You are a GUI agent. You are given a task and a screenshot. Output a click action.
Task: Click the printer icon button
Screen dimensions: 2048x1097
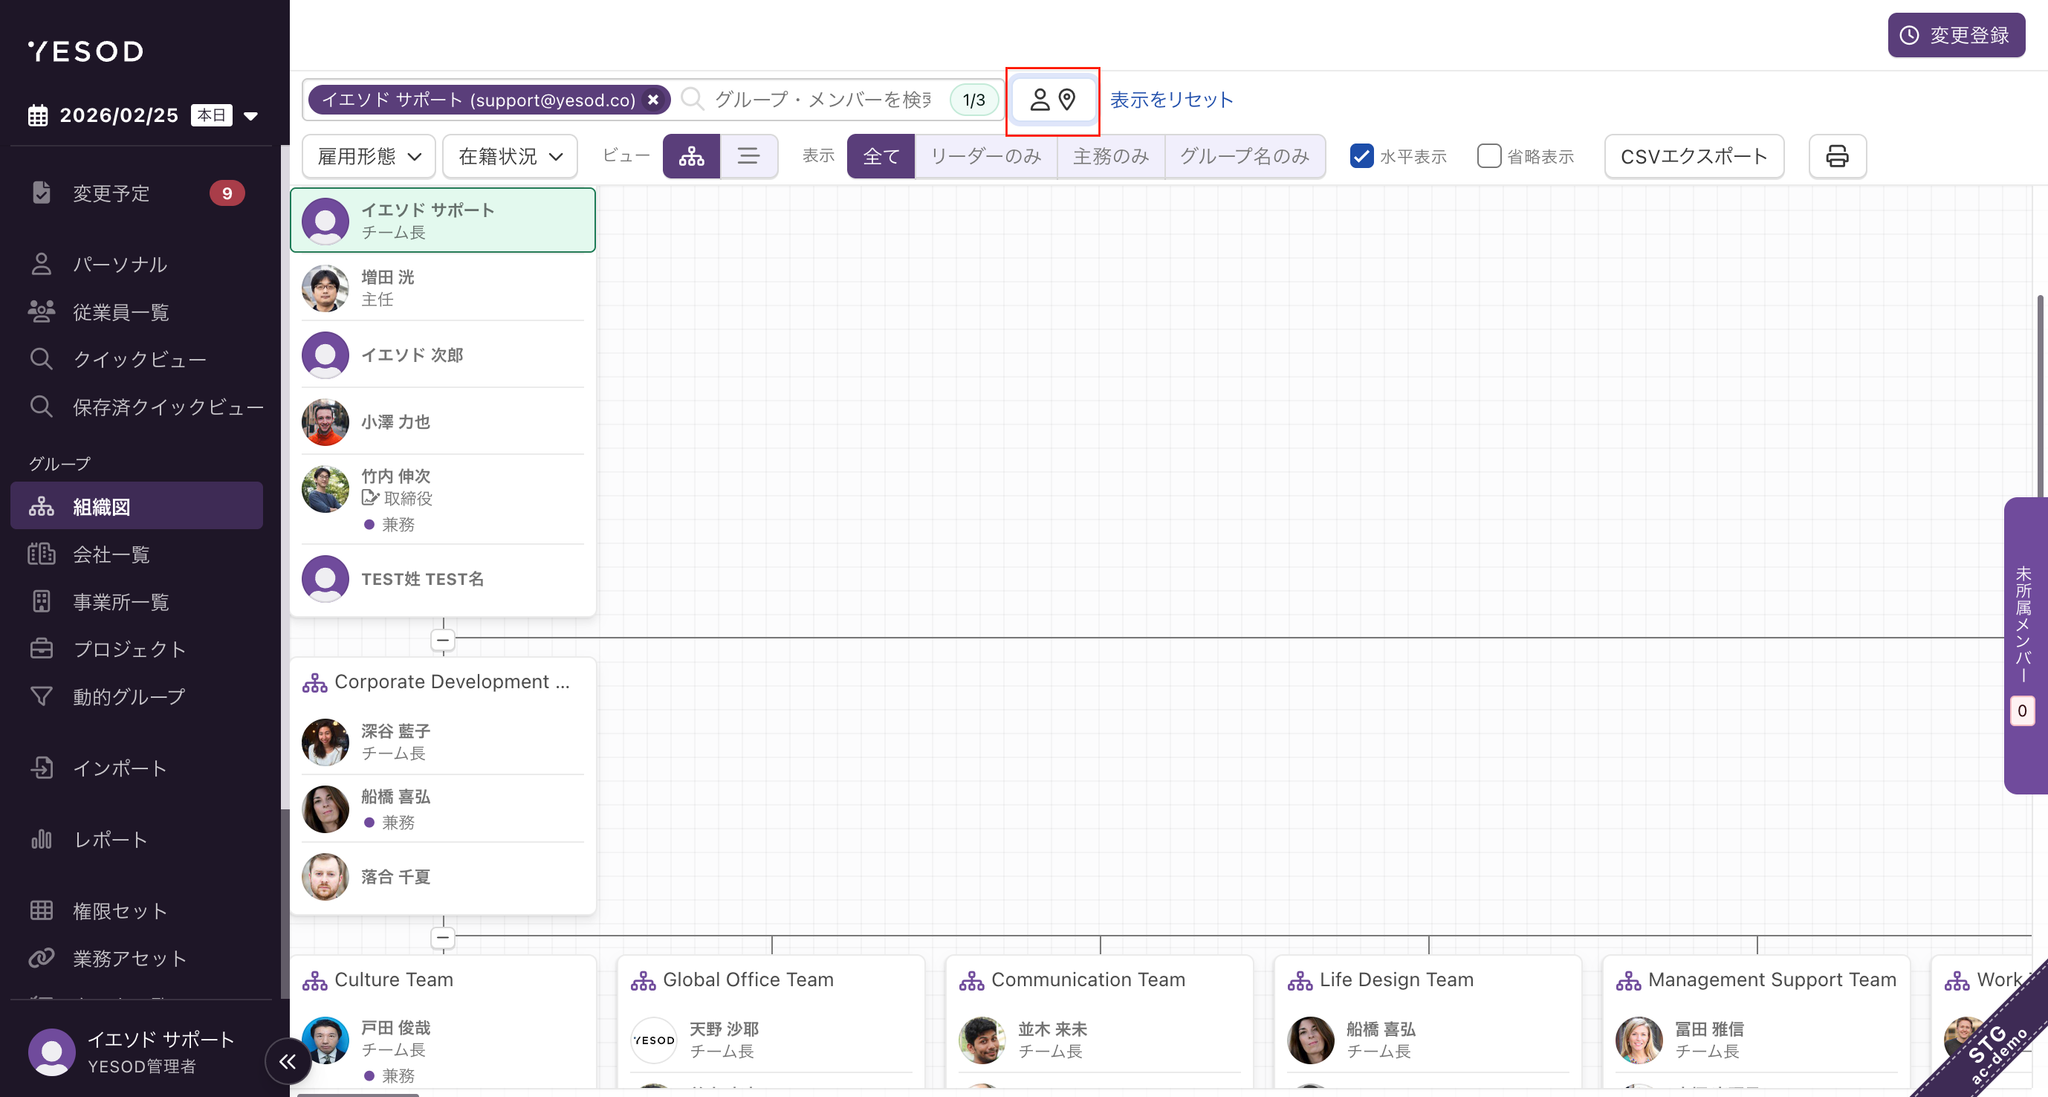[x=1836, y=156]
